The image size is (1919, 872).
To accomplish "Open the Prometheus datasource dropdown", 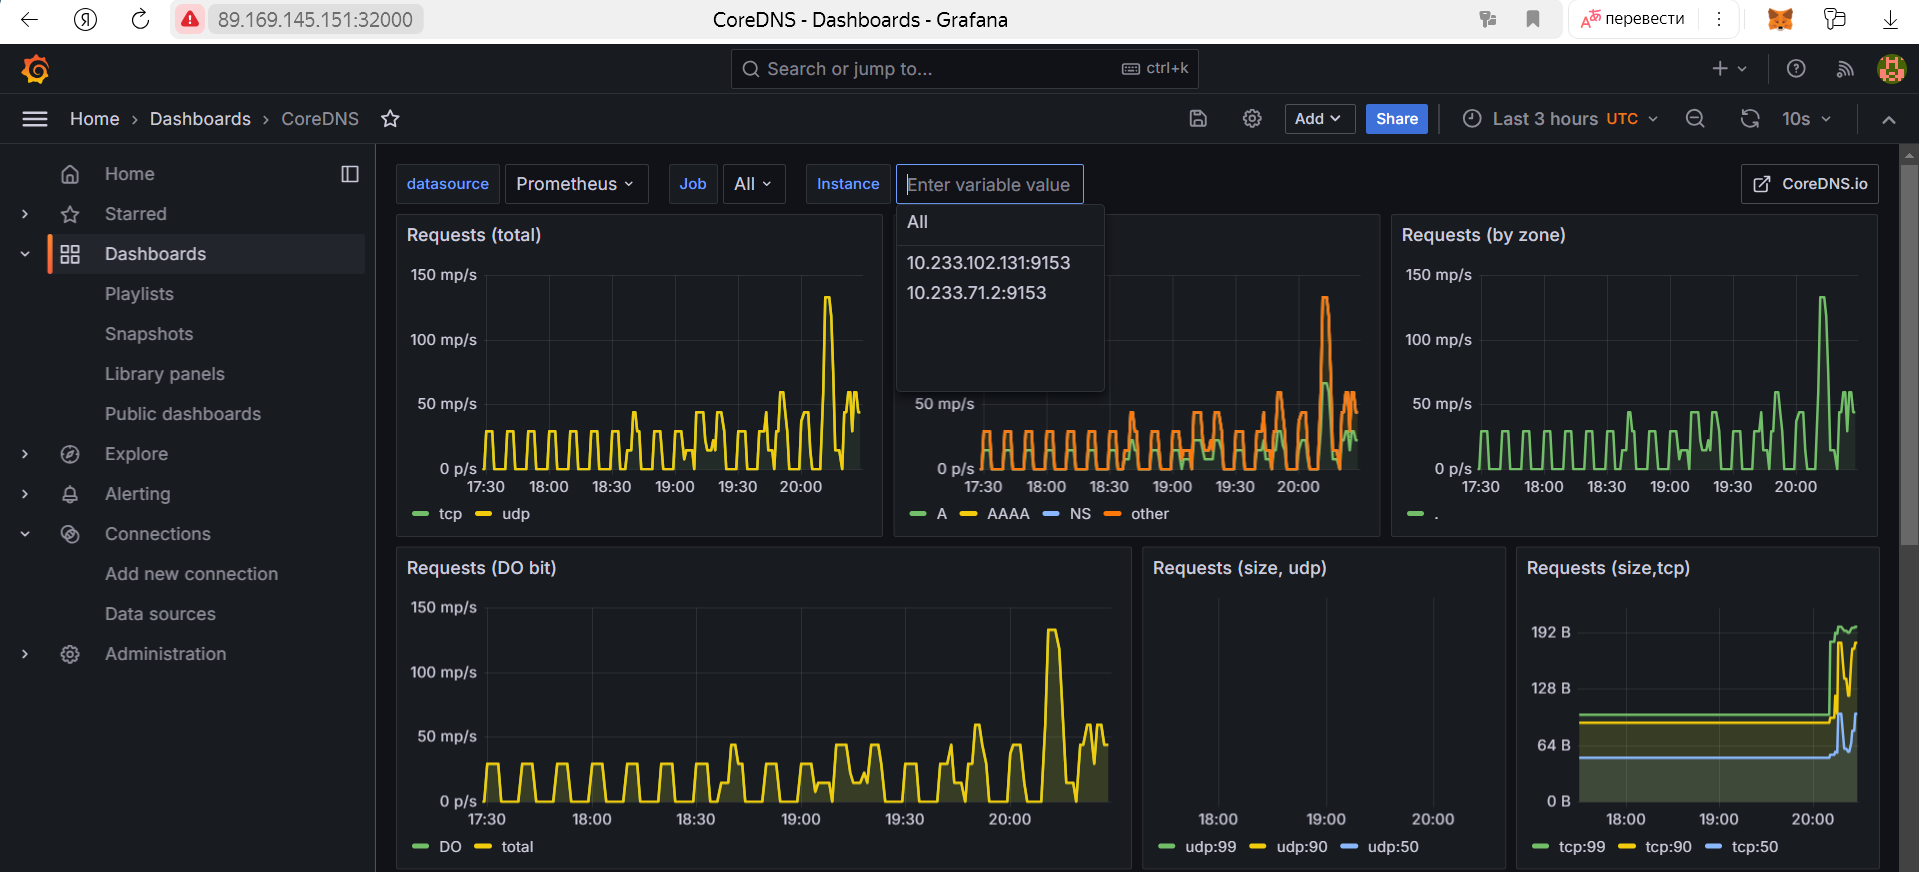I will point(576,184).
